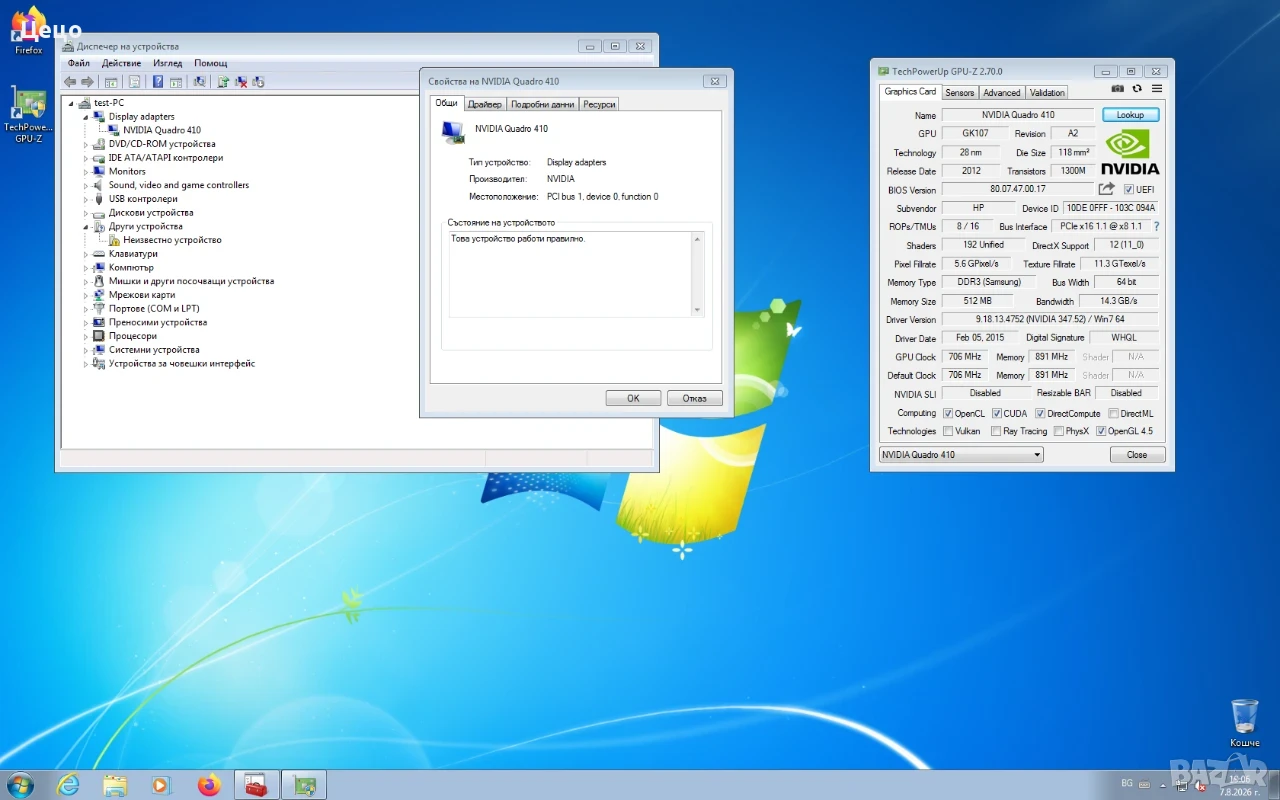This screenshot has width=1280, height=800.
Task: Click the Device ID value field in GPU-Z
Action: click(x=1110, y=208)
